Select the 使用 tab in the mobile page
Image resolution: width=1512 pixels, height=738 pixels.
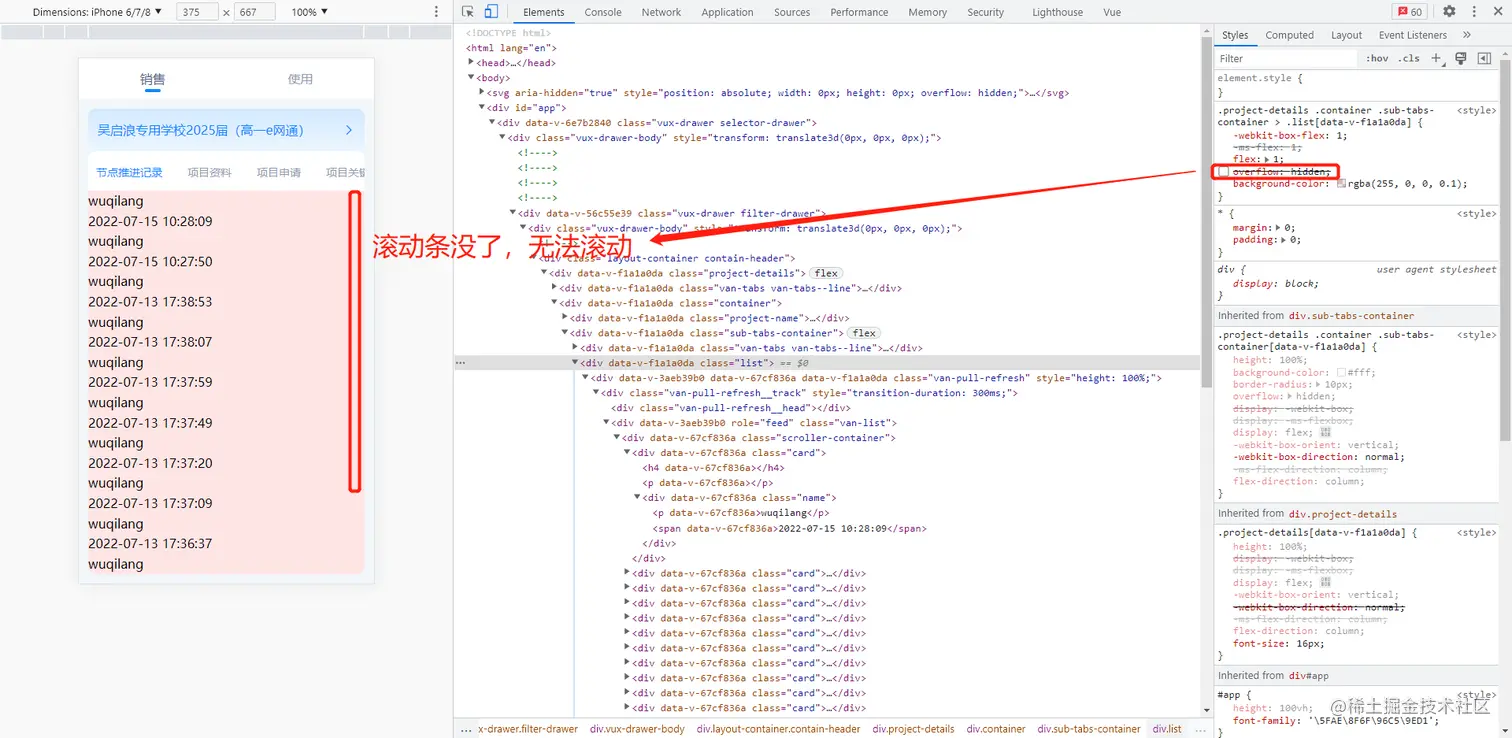coord(300,79)
